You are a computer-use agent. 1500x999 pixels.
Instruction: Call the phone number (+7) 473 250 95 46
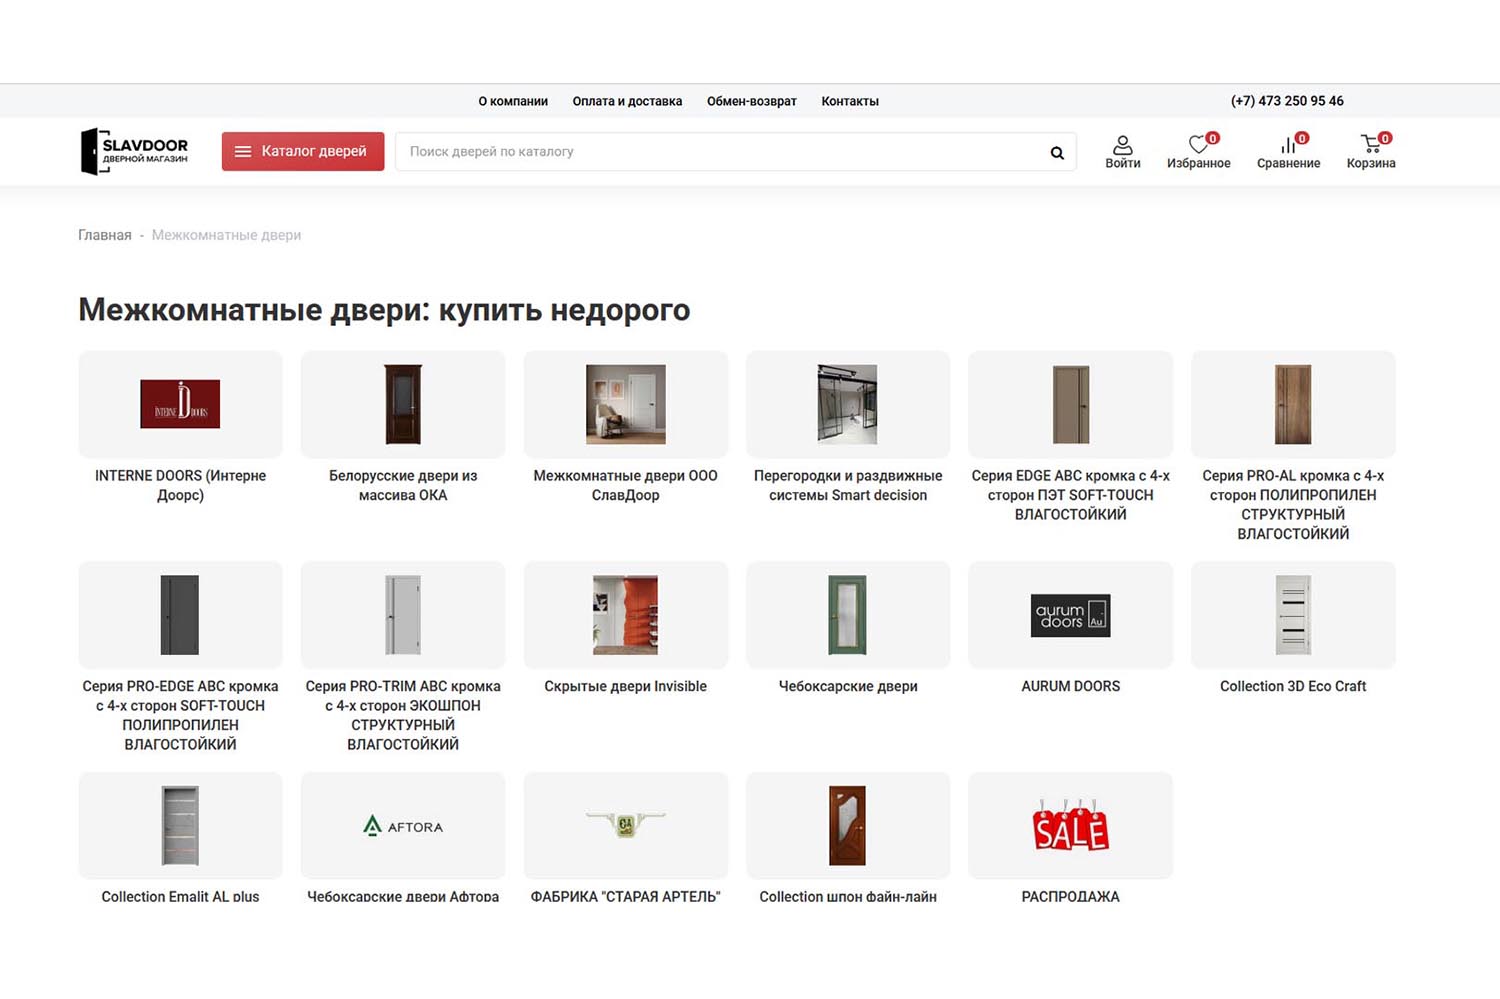1287,101
